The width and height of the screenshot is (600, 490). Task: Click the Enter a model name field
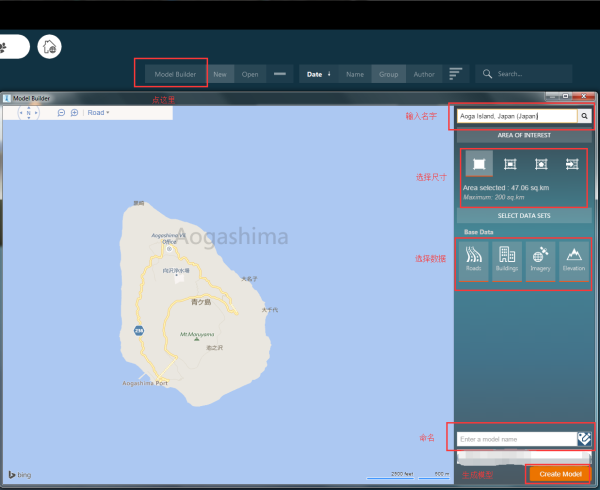517,439
